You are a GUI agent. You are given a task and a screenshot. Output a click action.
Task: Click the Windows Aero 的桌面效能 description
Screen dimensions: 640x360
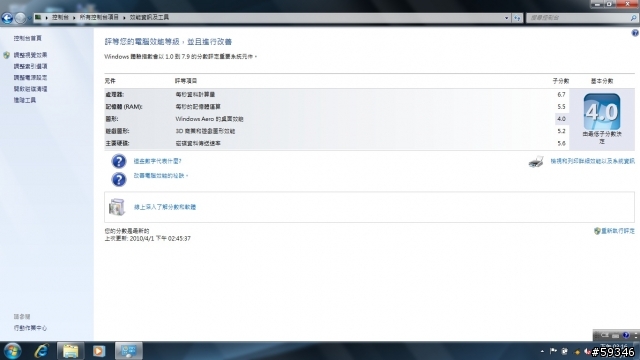pyautogui.click(x=209, y=119)
